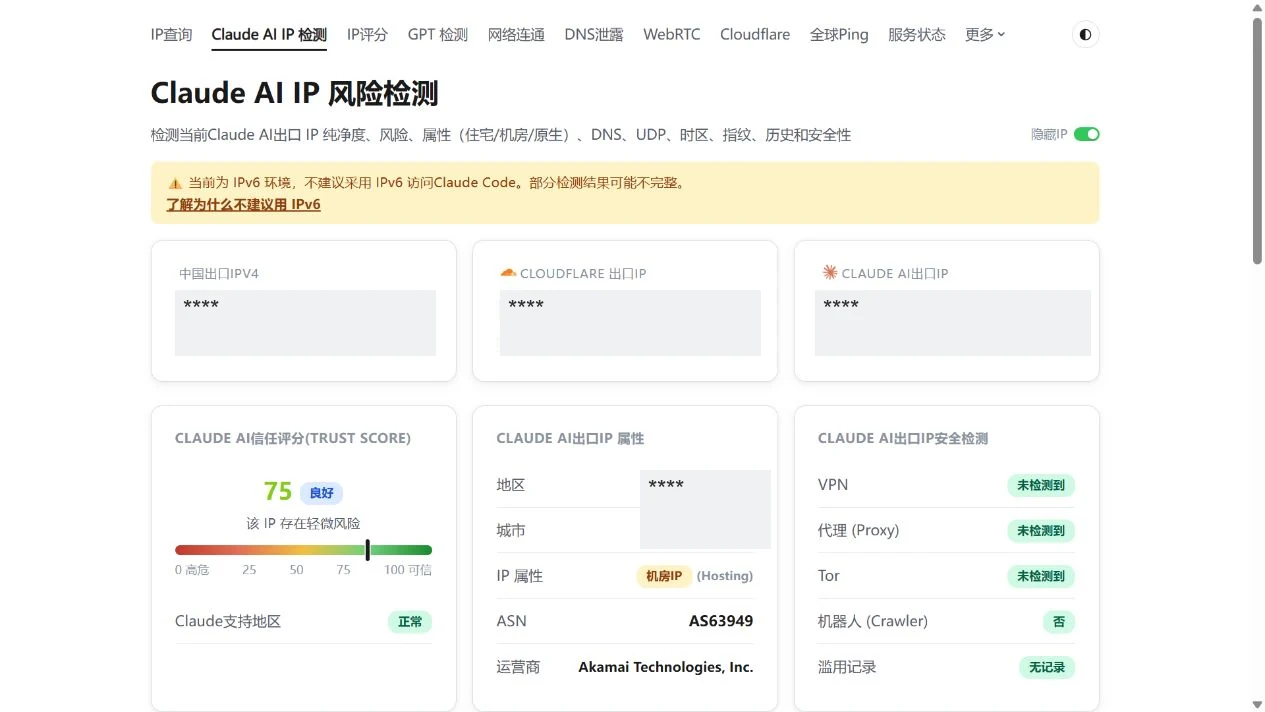Viewport: 1265px width, 712px height.
Task: Click the Akamai Technologies, Inc. carrier text
Action: click(x=666, y=667)
